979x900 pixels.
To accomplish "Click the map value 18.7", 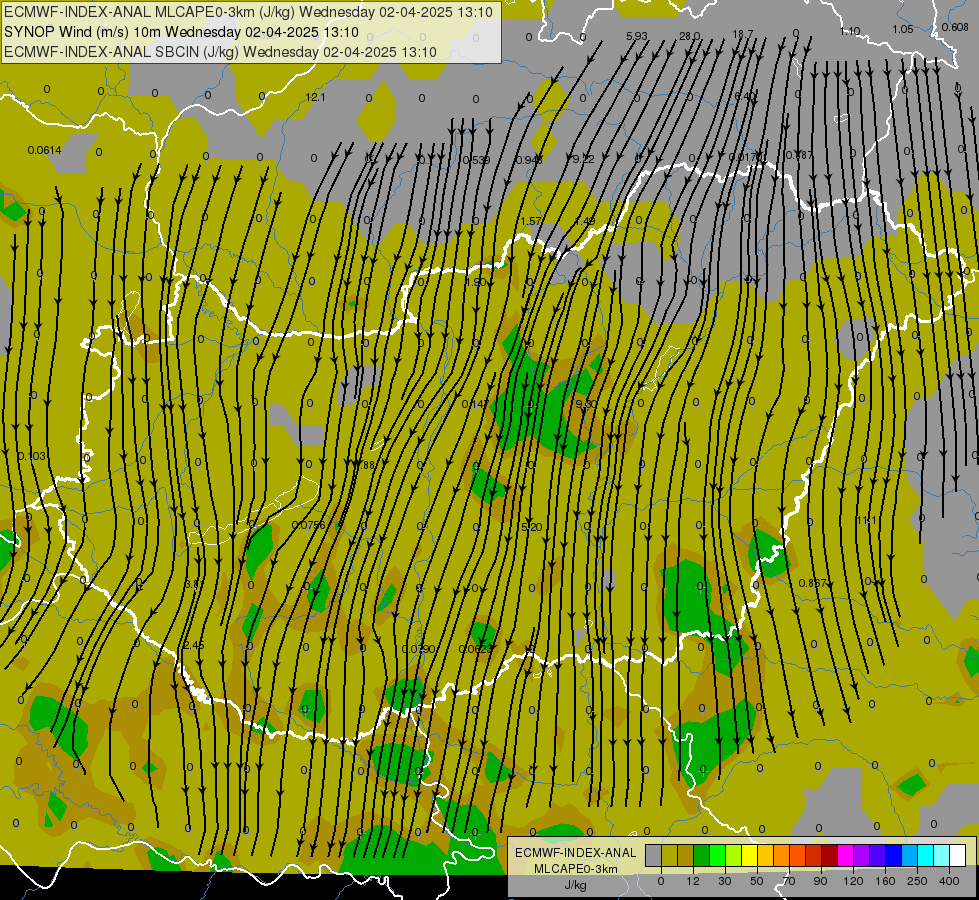I will (x=743, y=34).
